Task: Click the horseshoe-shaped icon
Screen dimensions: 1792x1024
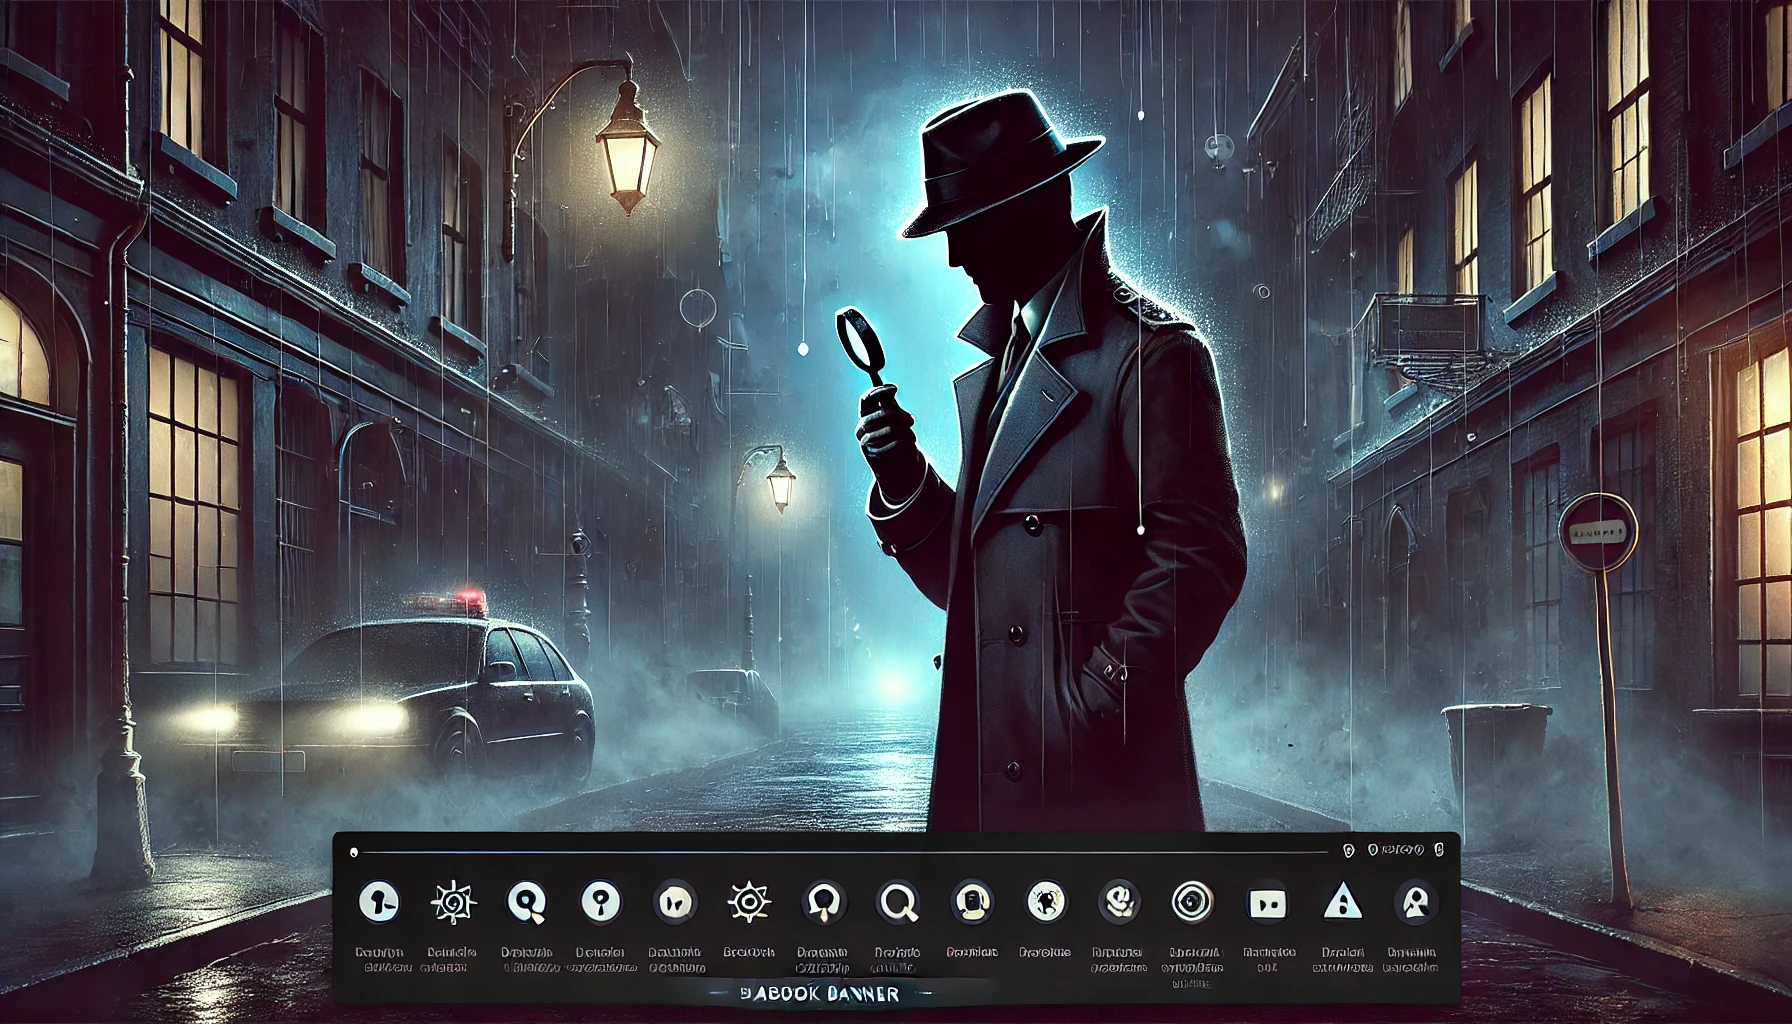Action: [824, 903]
